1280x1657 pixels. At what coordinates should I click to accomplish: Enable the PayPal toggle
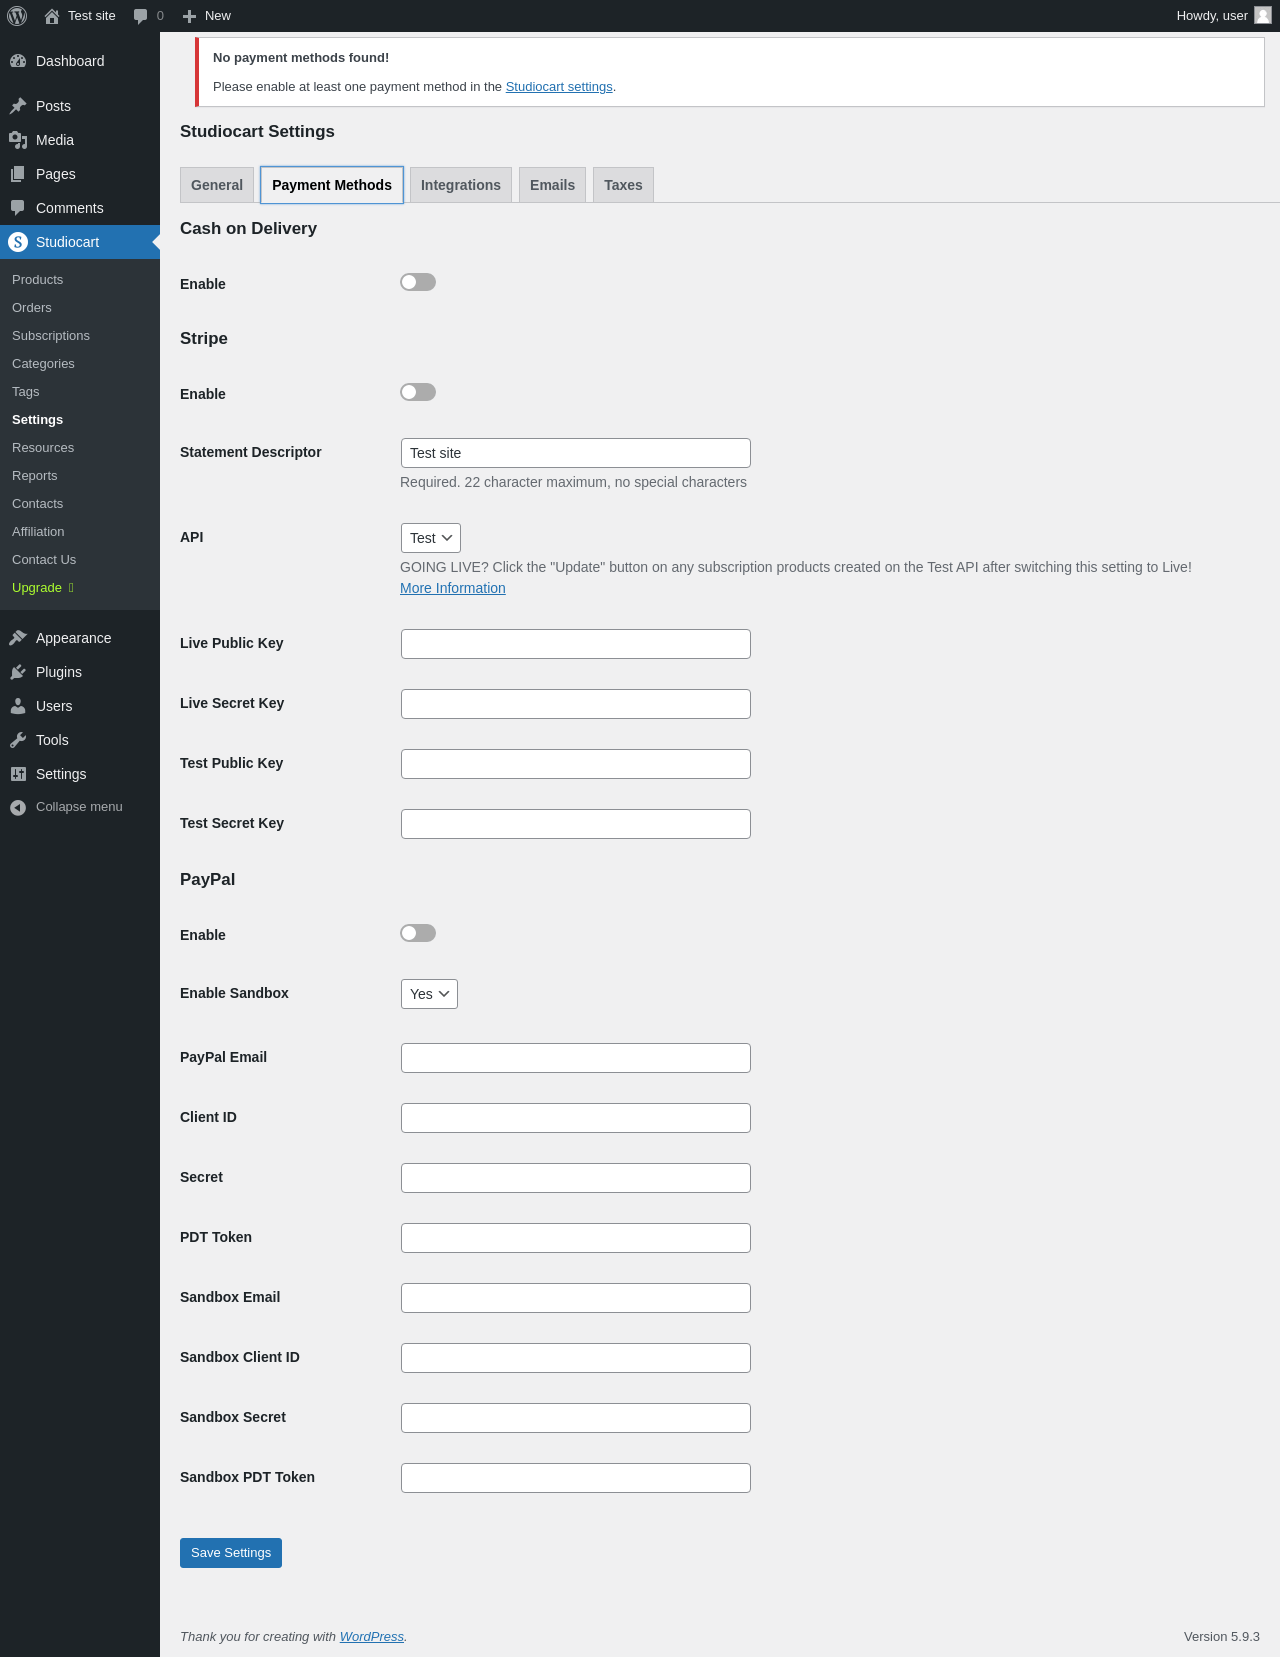(418, 933)
